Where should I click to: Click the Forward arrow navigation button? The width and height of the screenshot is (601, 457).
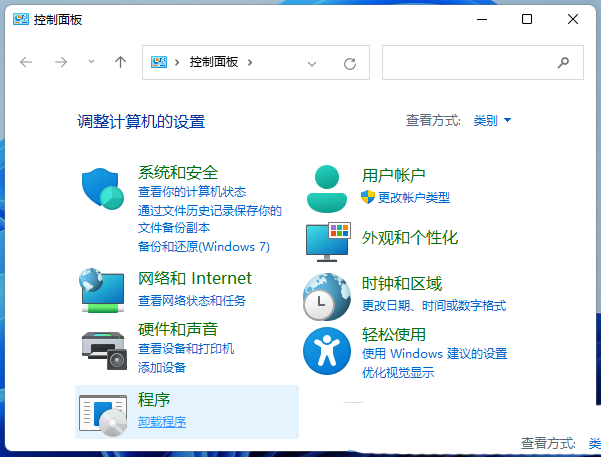pyautogui.click(x=61, y=62)
